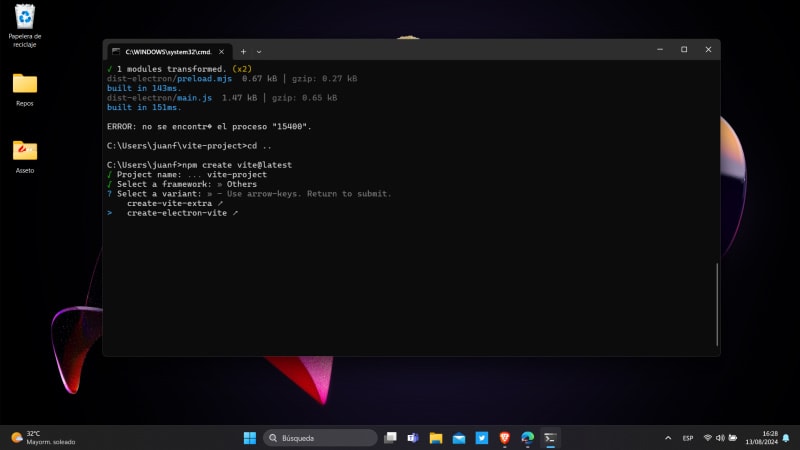800x450 pixels.
Task: Click the ERROR process 15400 line
Action: click(209, 127)
